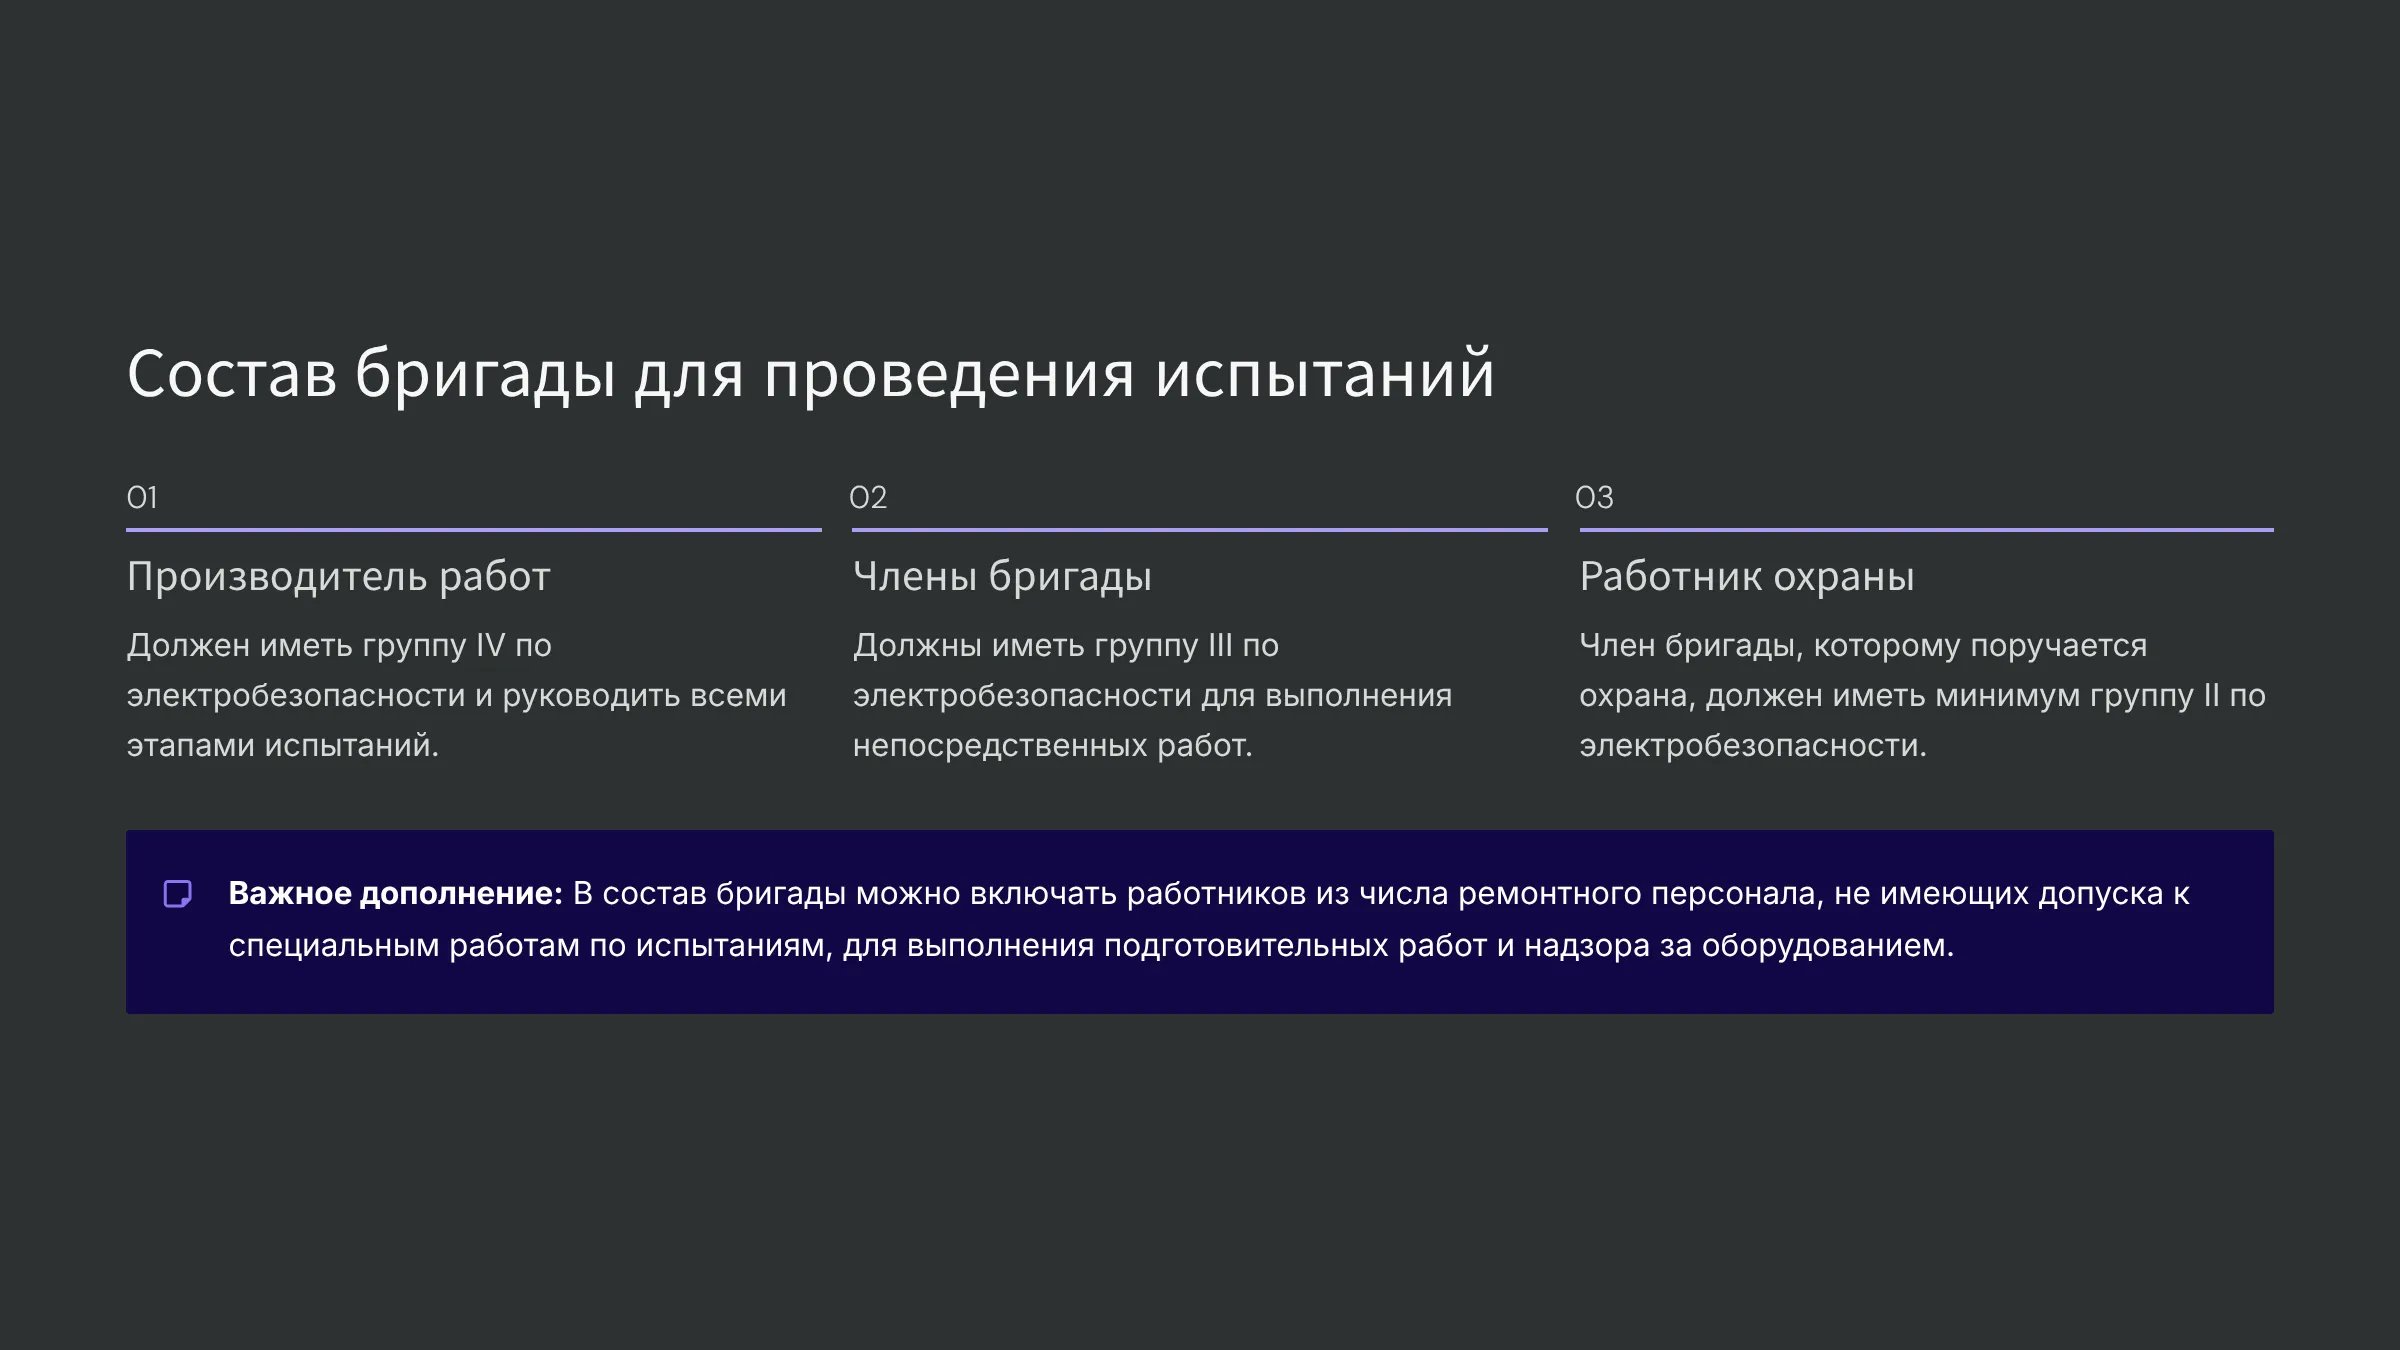Viewport: 2400px width, 1350px height.
Task: Click the paragraph about минимум группу II
Action: 1922,695
